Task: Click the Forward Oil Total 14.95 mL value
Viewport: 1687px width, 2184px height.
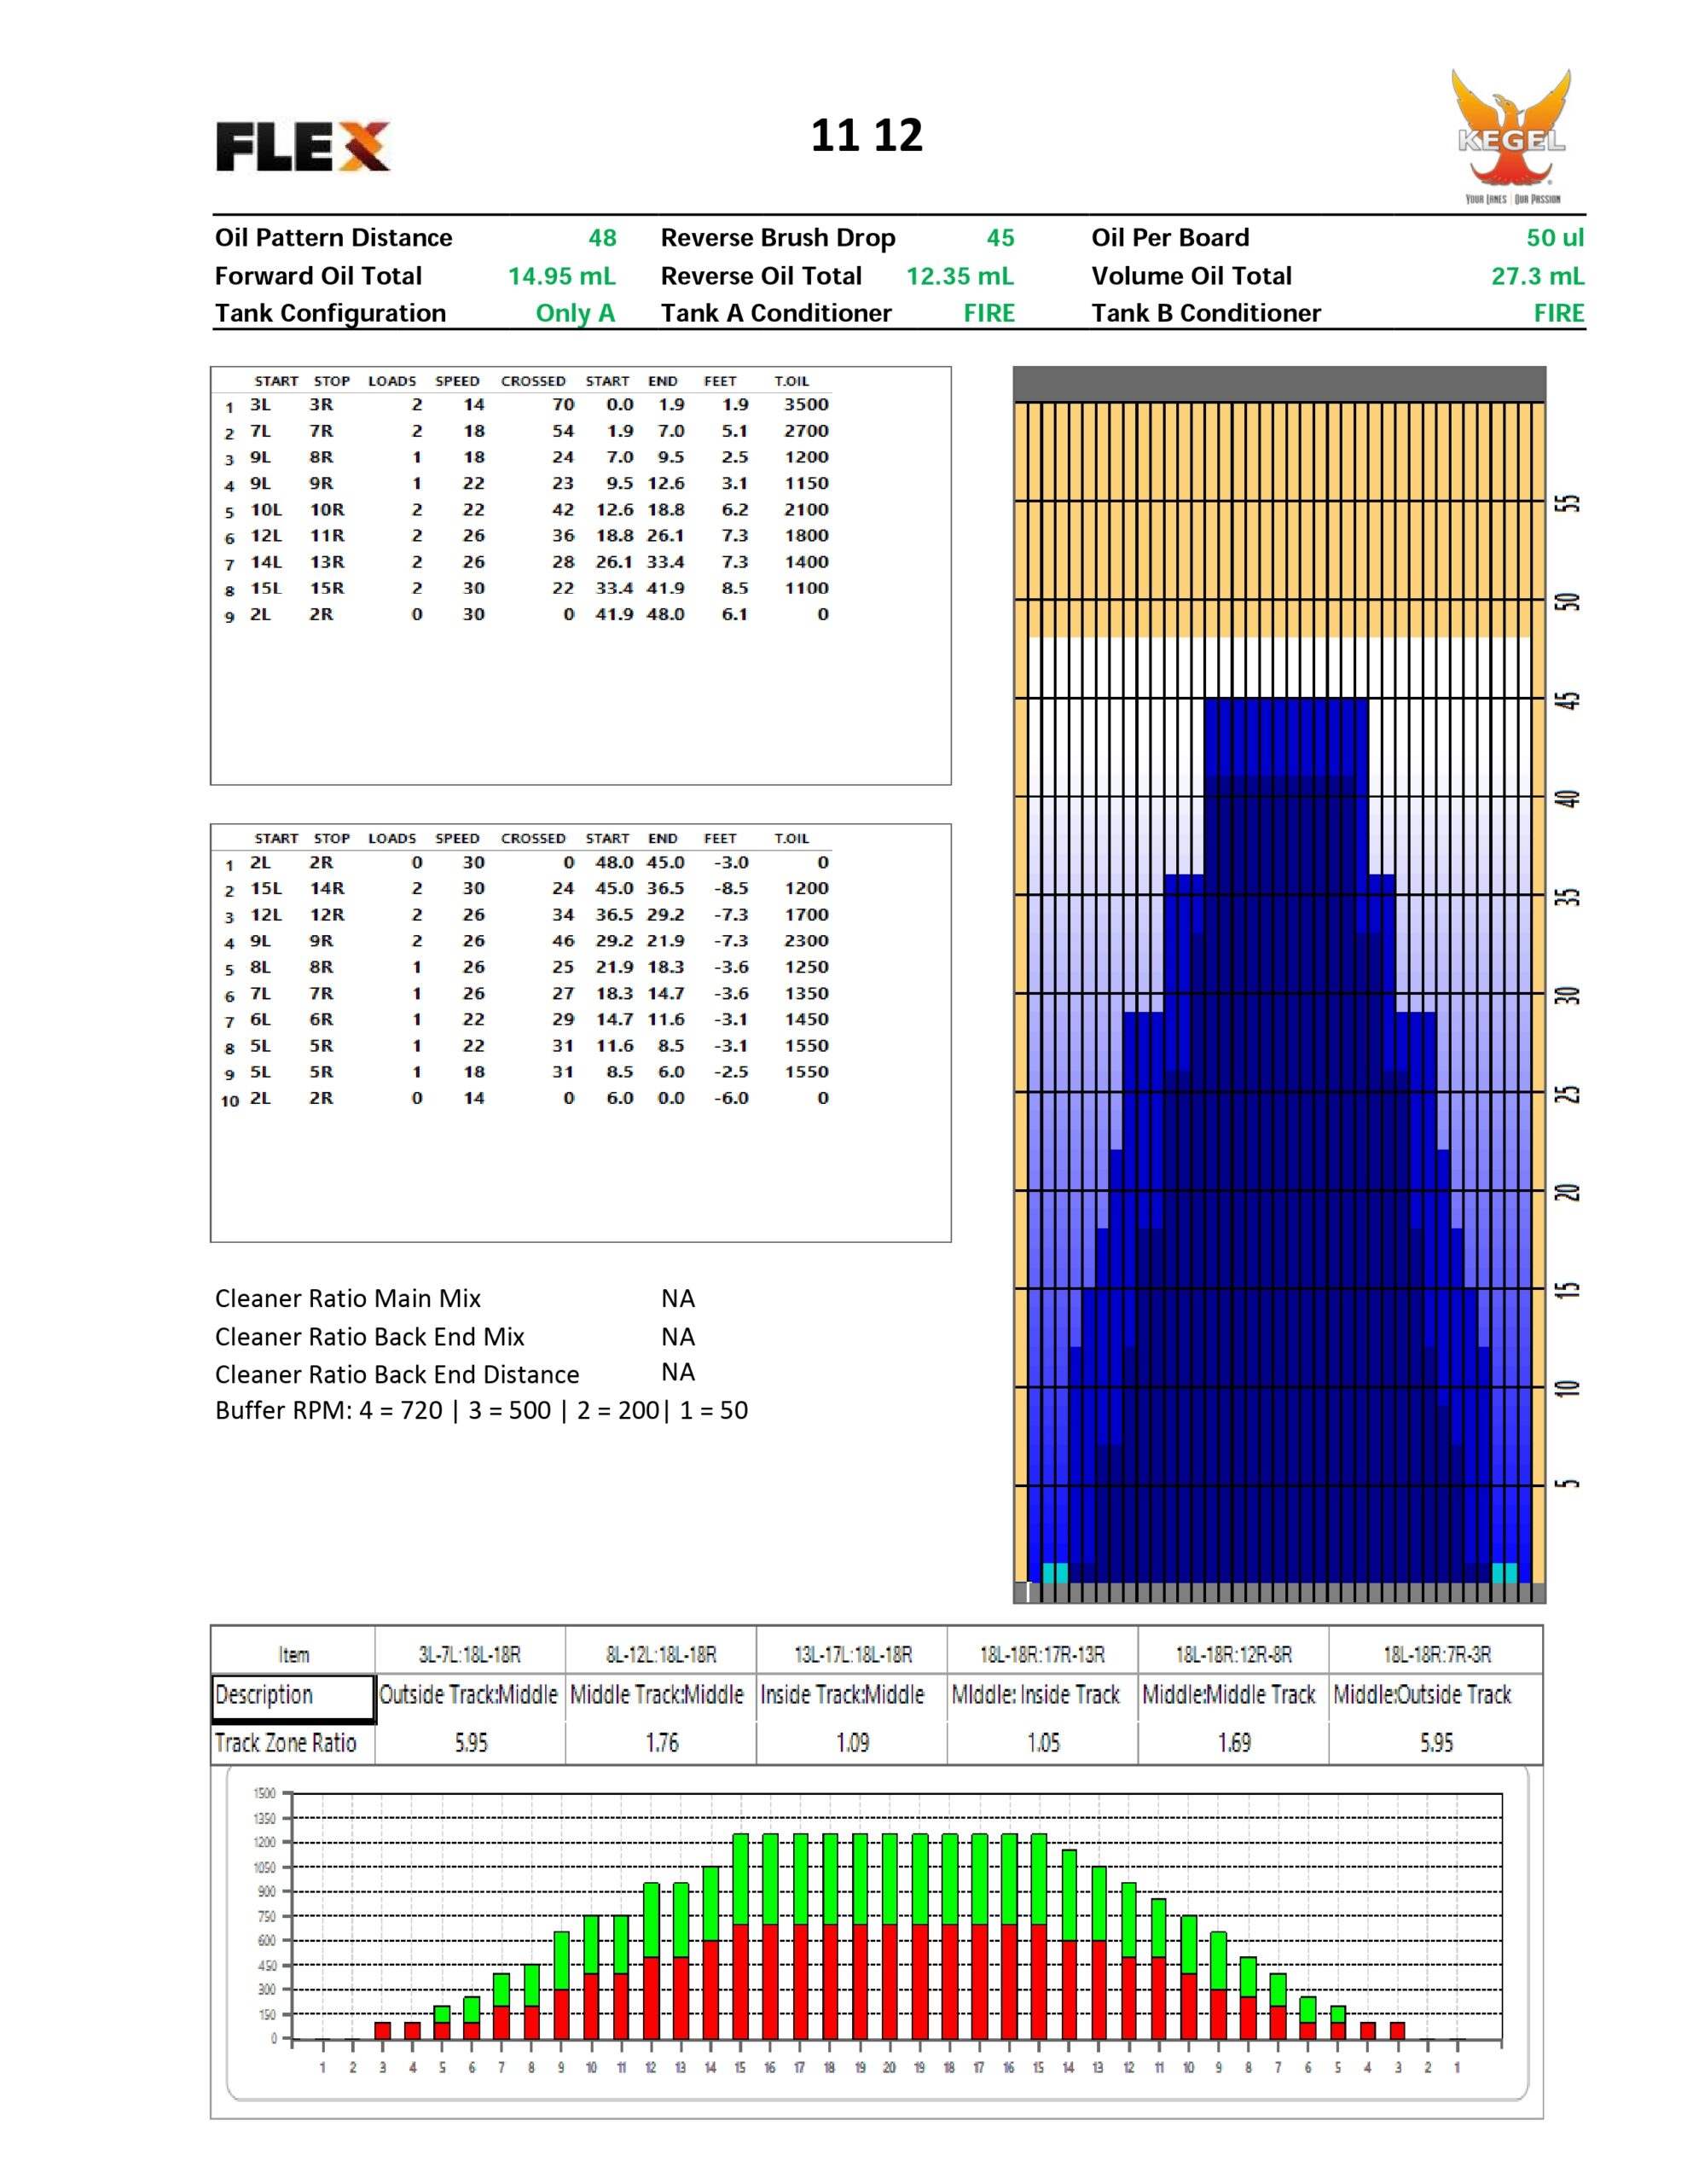Action: coord(561,276)
